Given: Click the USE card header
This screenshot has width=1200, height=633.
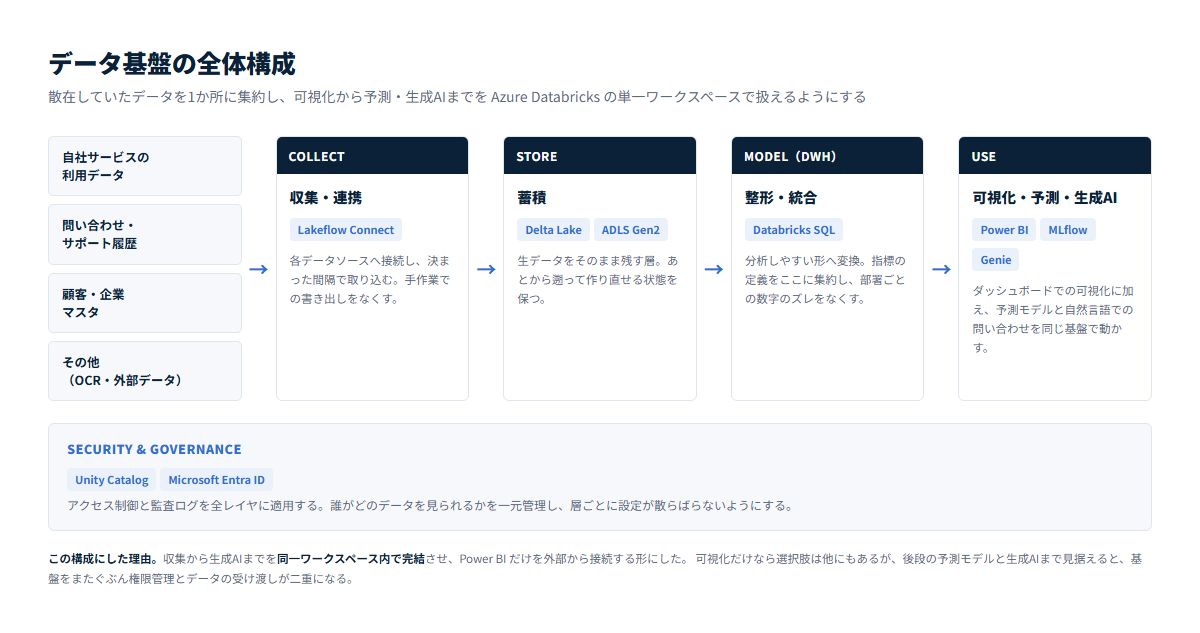Looking at the screenshot, I should [1055, 156].
